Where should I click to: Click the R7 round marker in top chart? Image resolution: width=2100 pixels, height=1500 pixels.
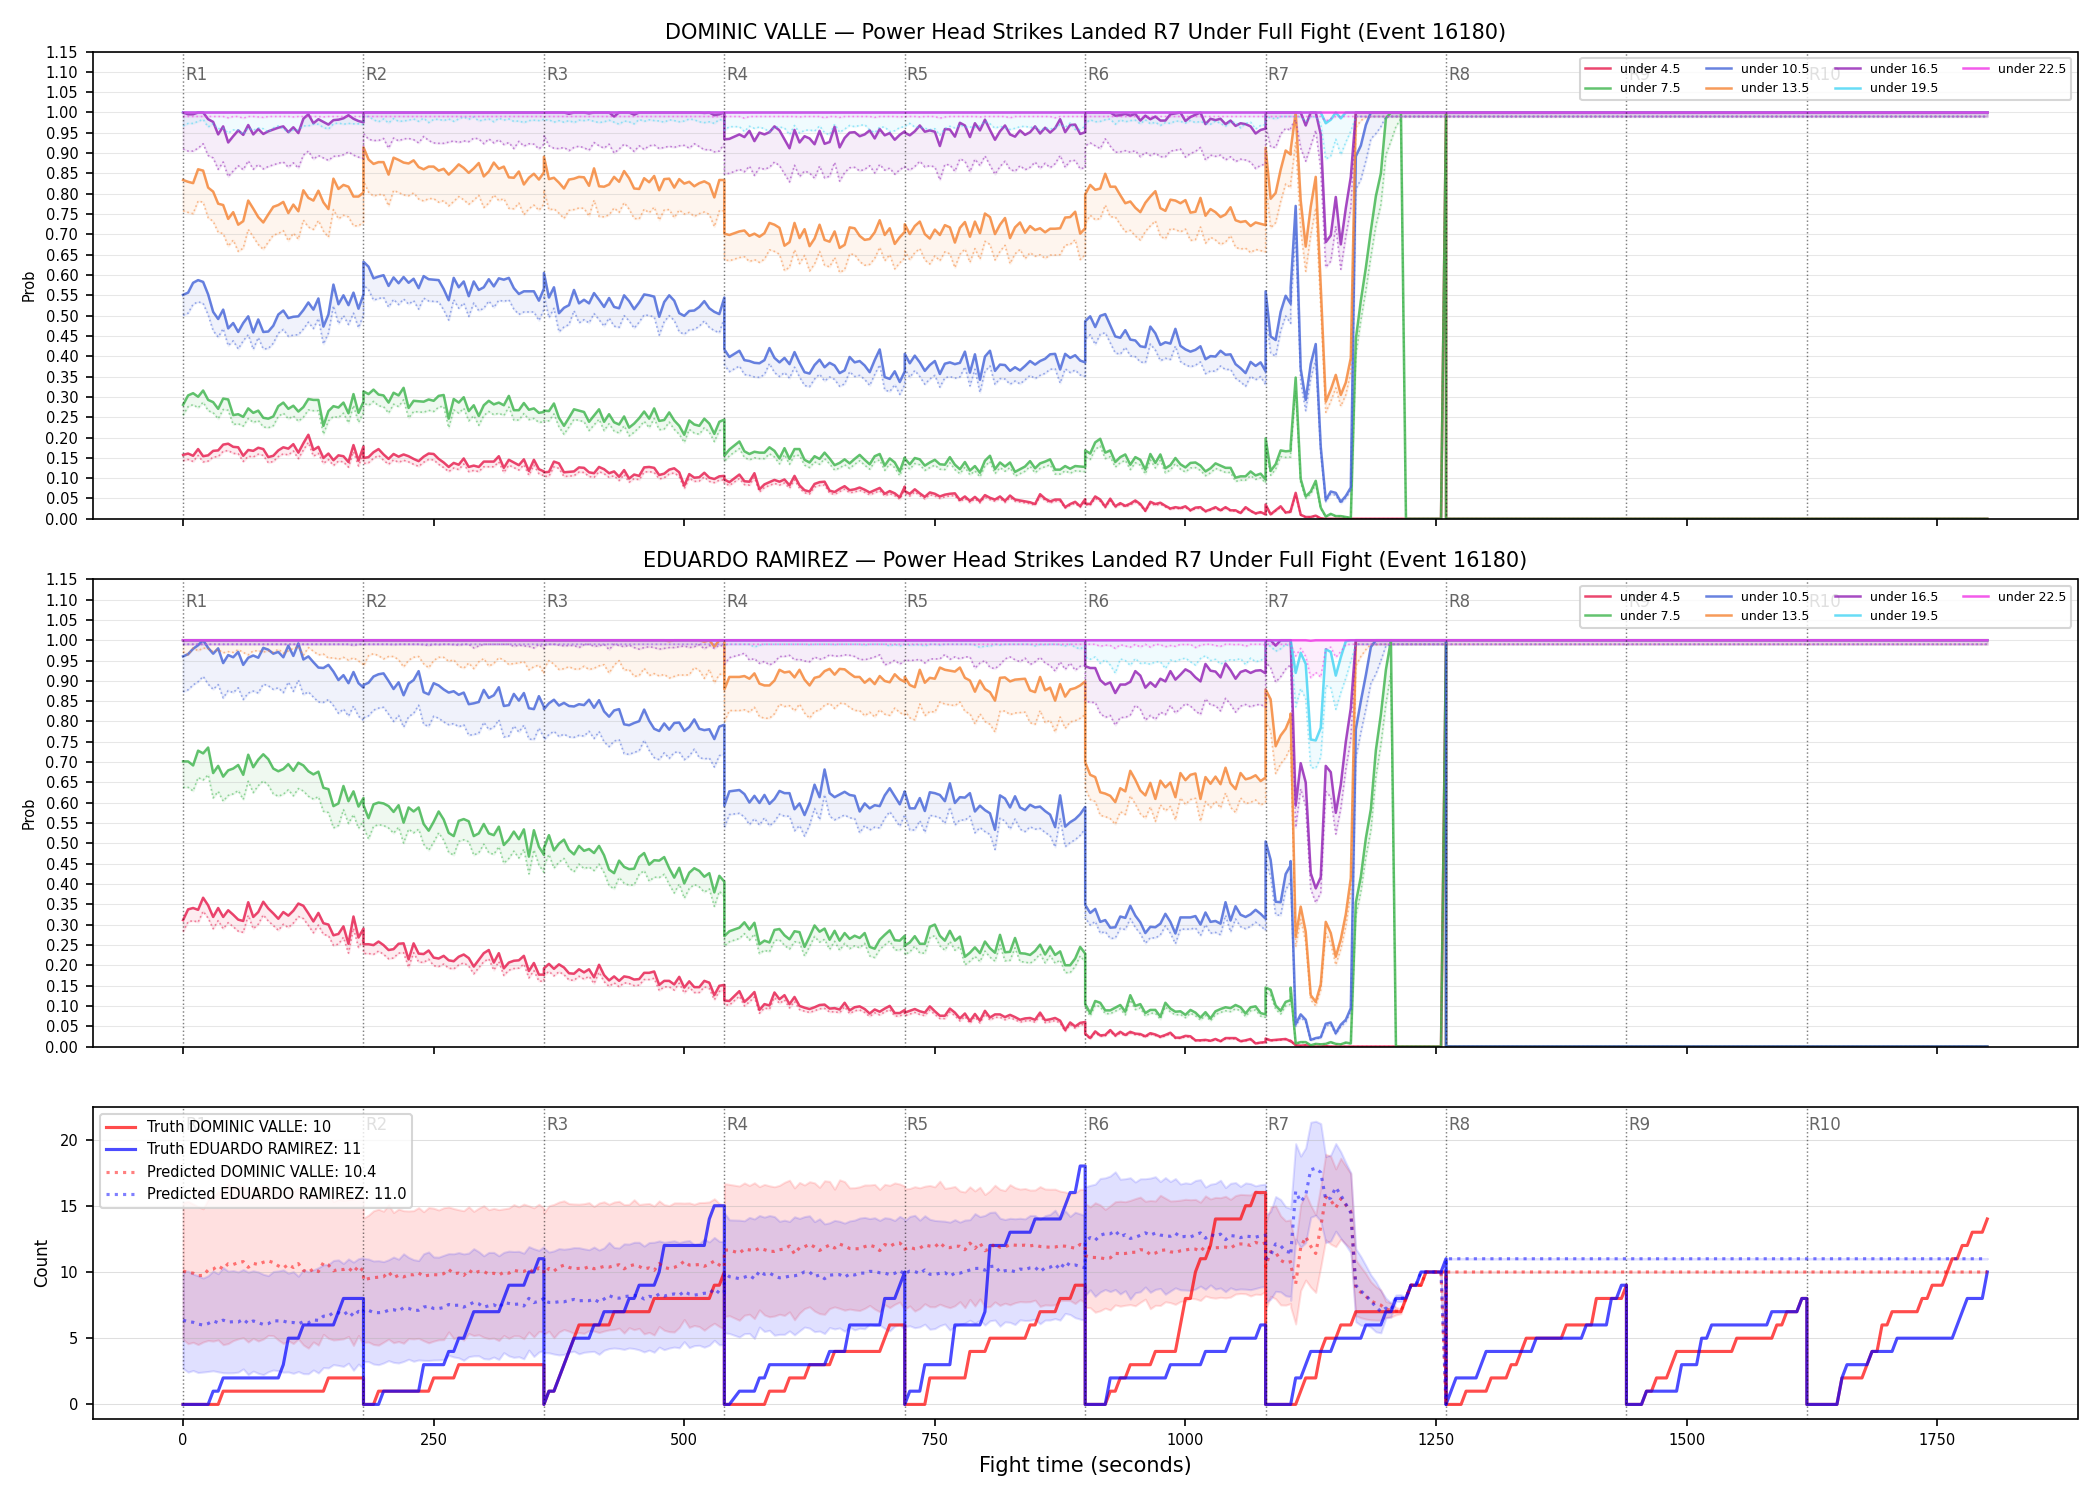tap(1278, 74)
